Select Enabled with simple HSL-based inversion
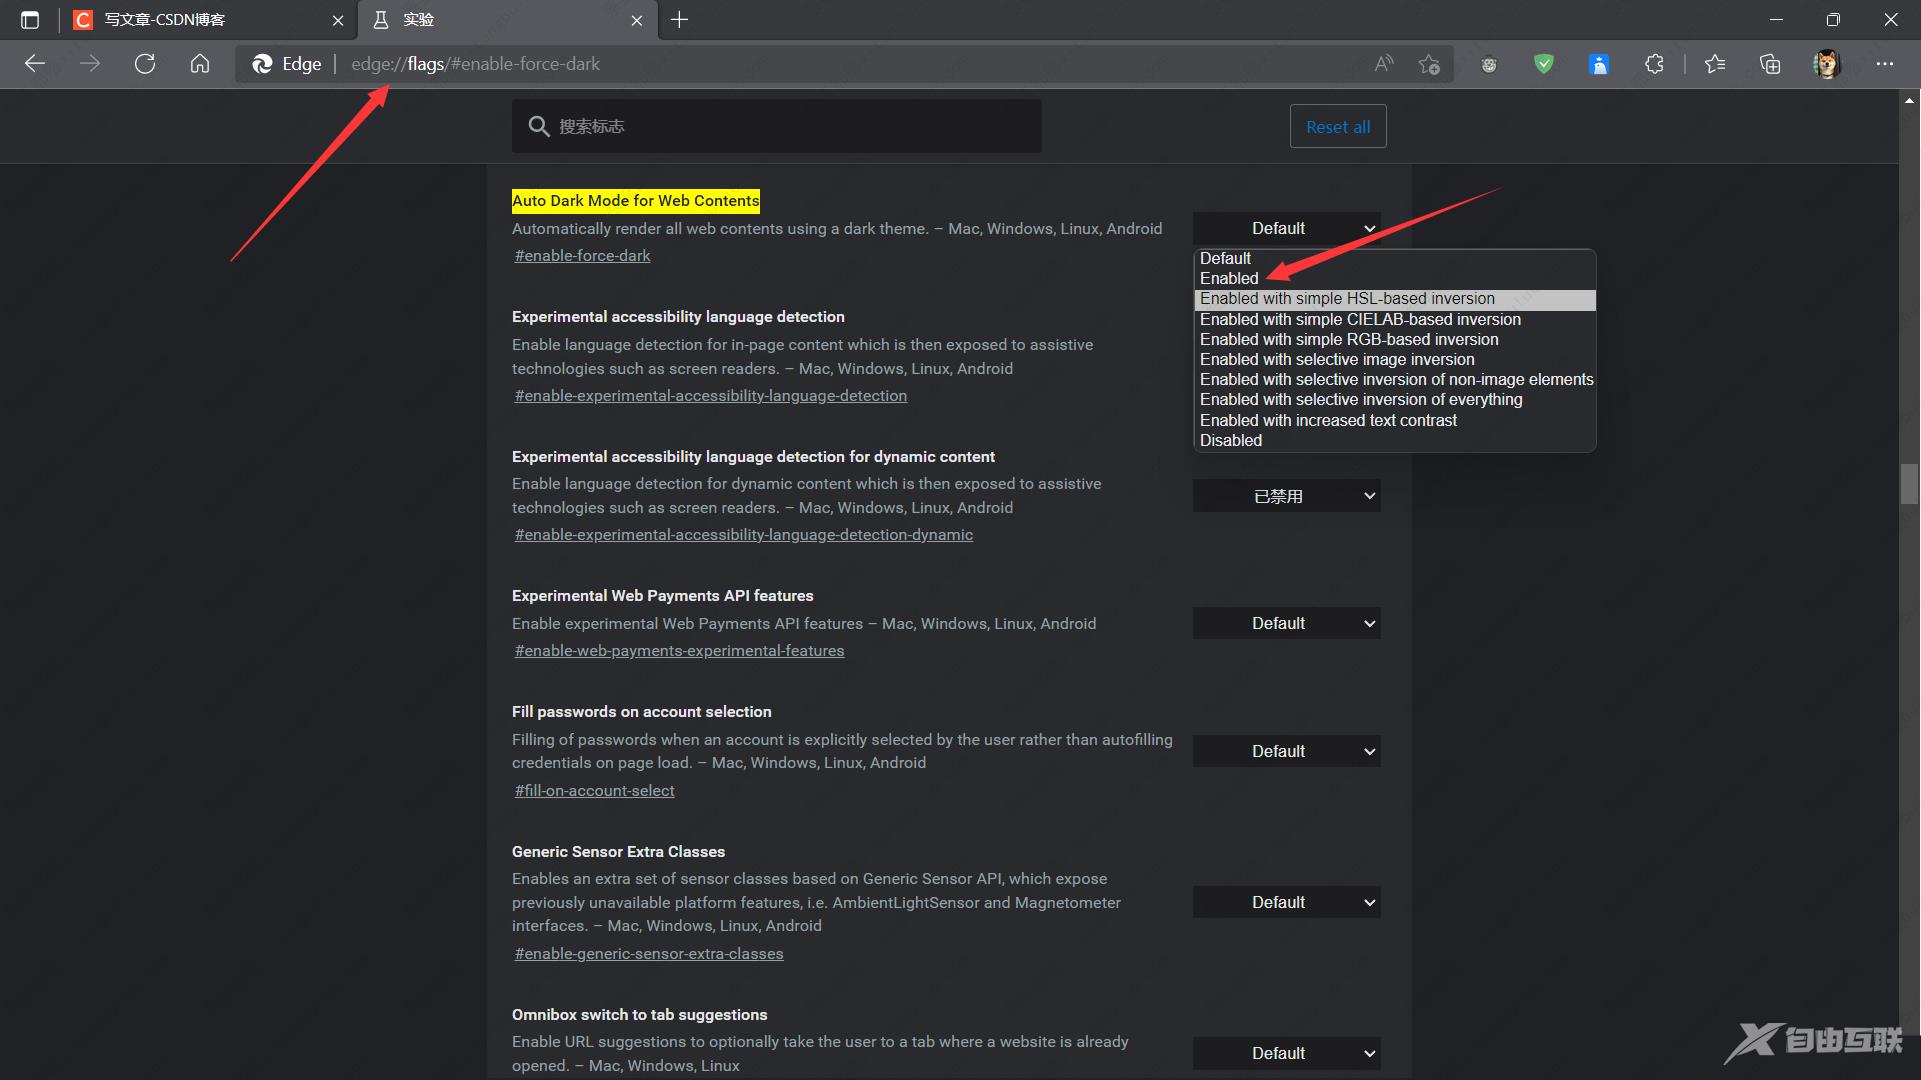This screenshot has height=1080, width=1921. (1395, 299)
